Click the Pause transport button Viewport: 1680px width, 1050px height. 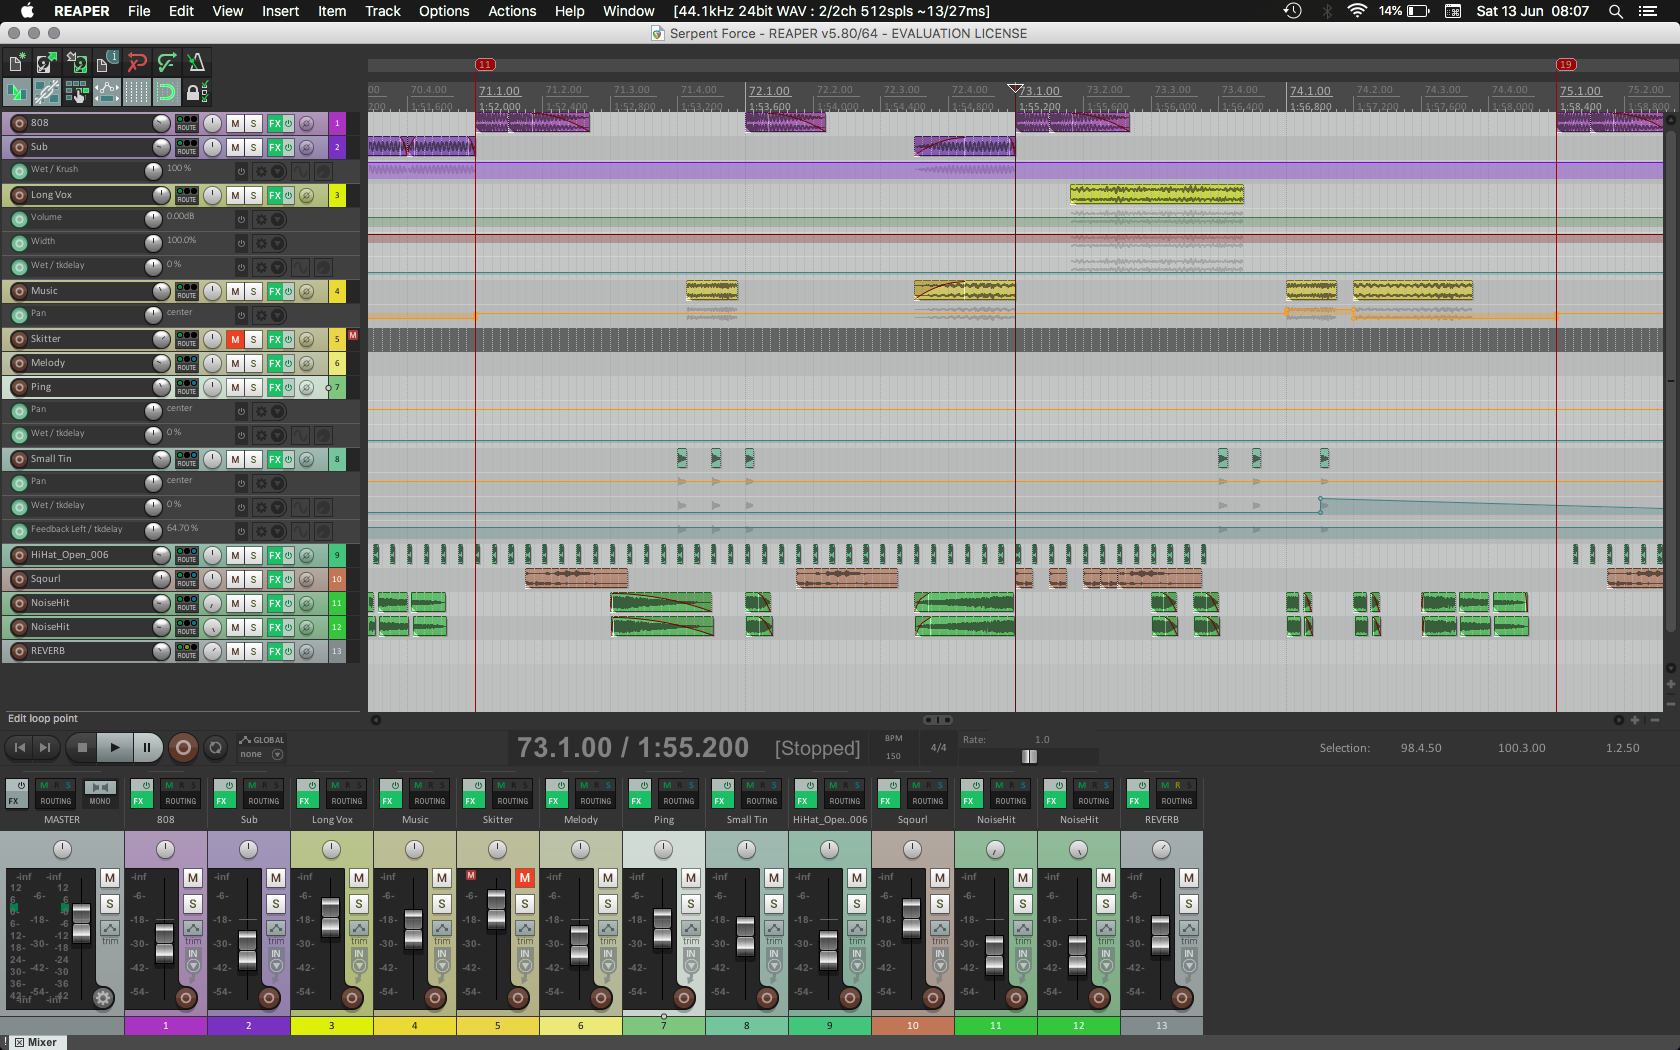pyautogui.click(x=147, y=747)
